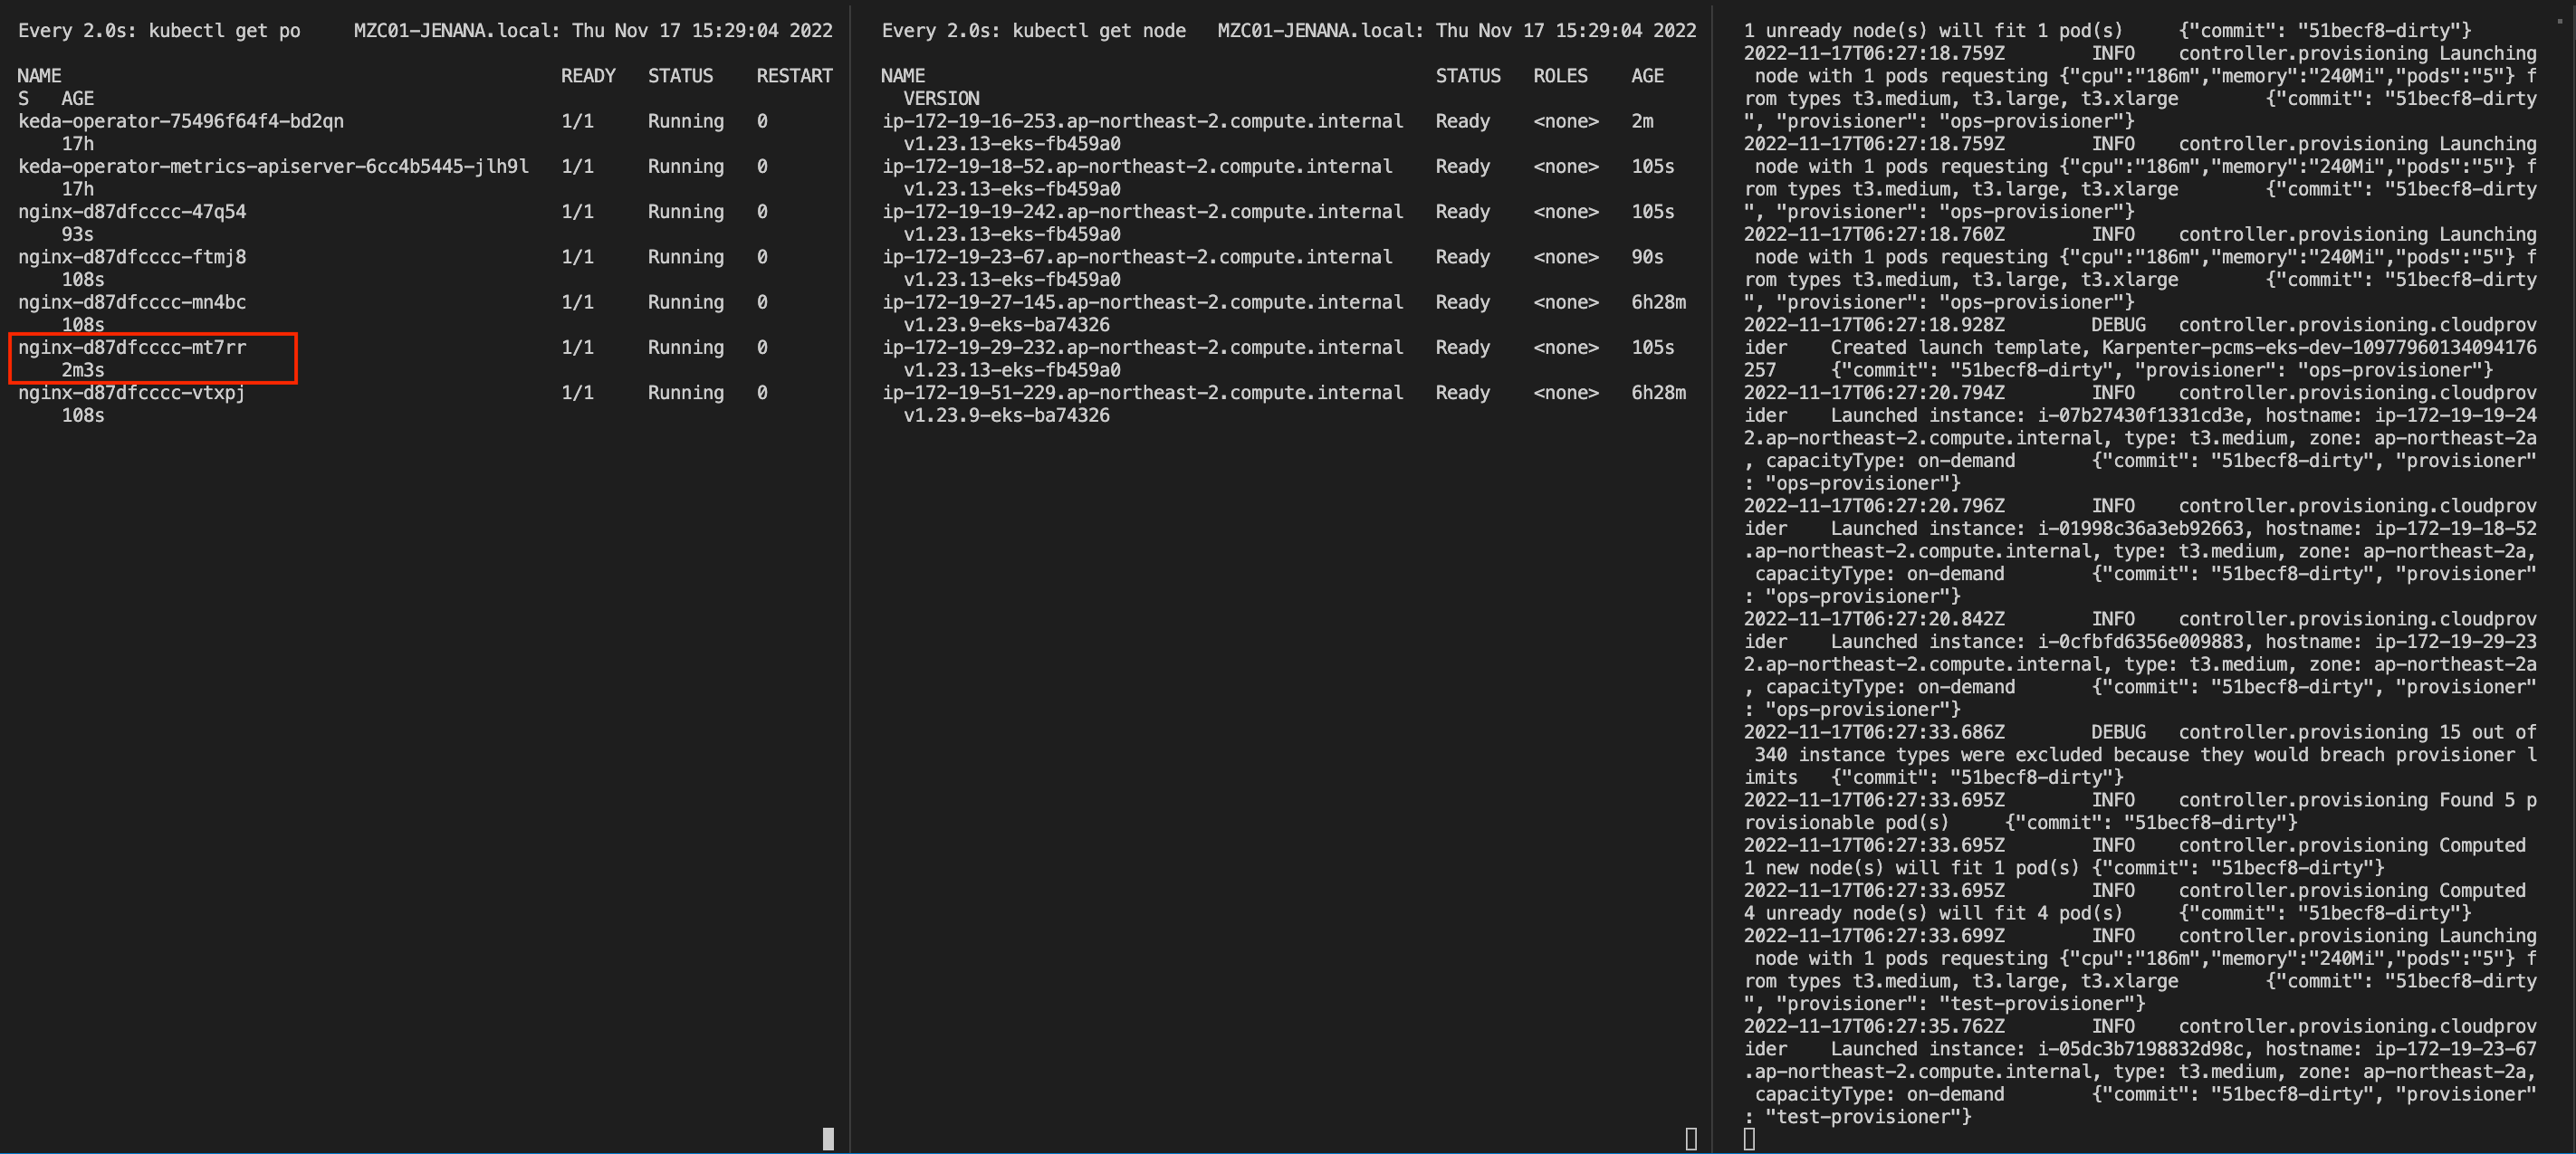Click the keda-operator-metrics-apiserver pod name
Image resolution: width=2576 pixels, height=1154 pixels.
(273, 166)
